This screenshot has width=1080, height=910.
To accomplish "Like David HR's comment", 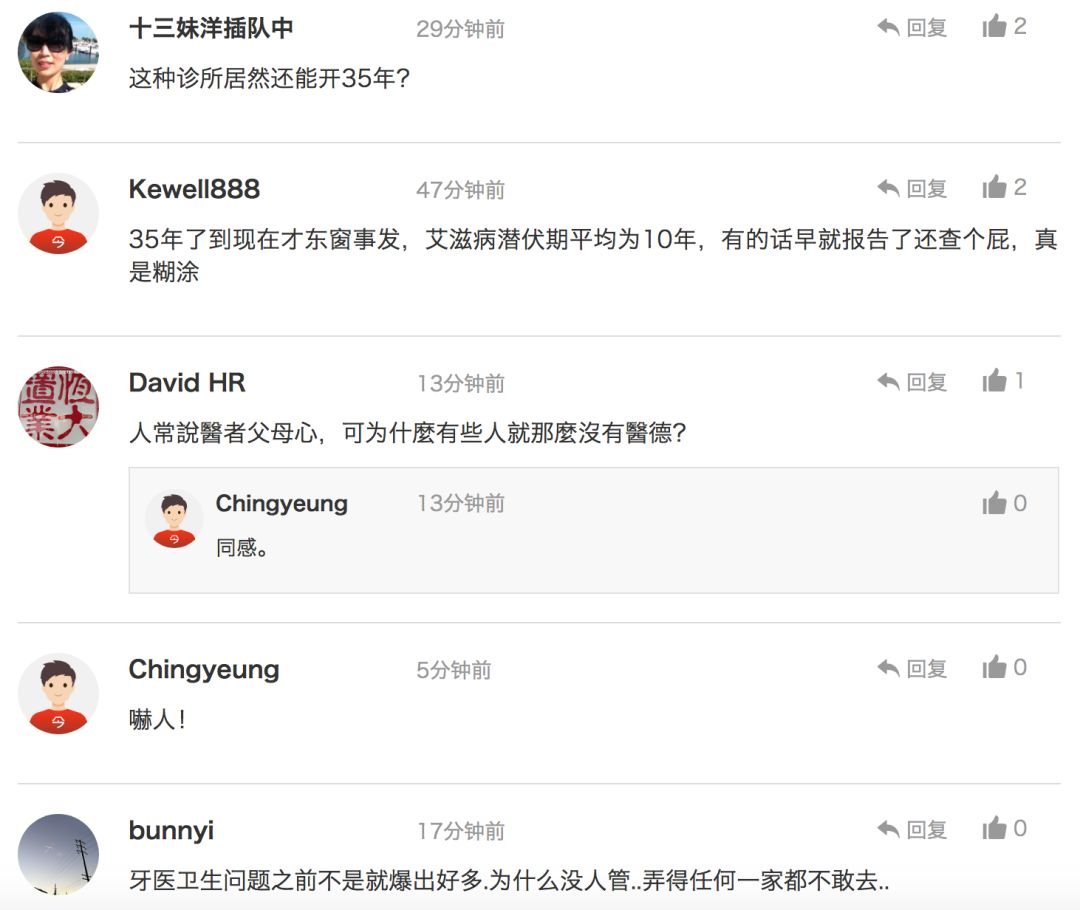I will (994, 381).
